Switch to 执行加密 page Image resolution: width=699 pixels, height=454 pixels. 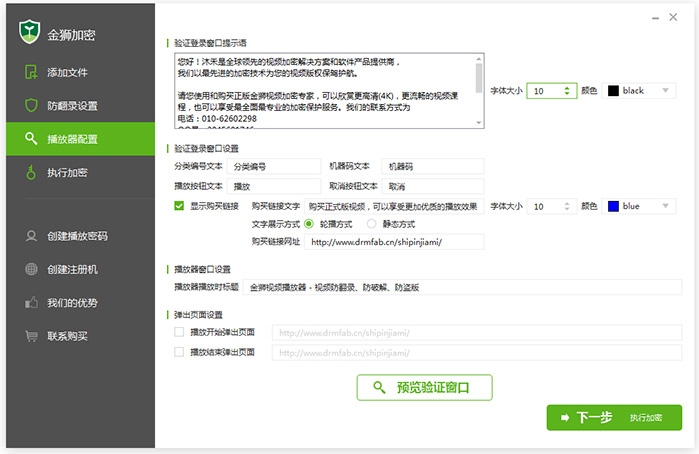pyautogui.click(x=81, y=172)
